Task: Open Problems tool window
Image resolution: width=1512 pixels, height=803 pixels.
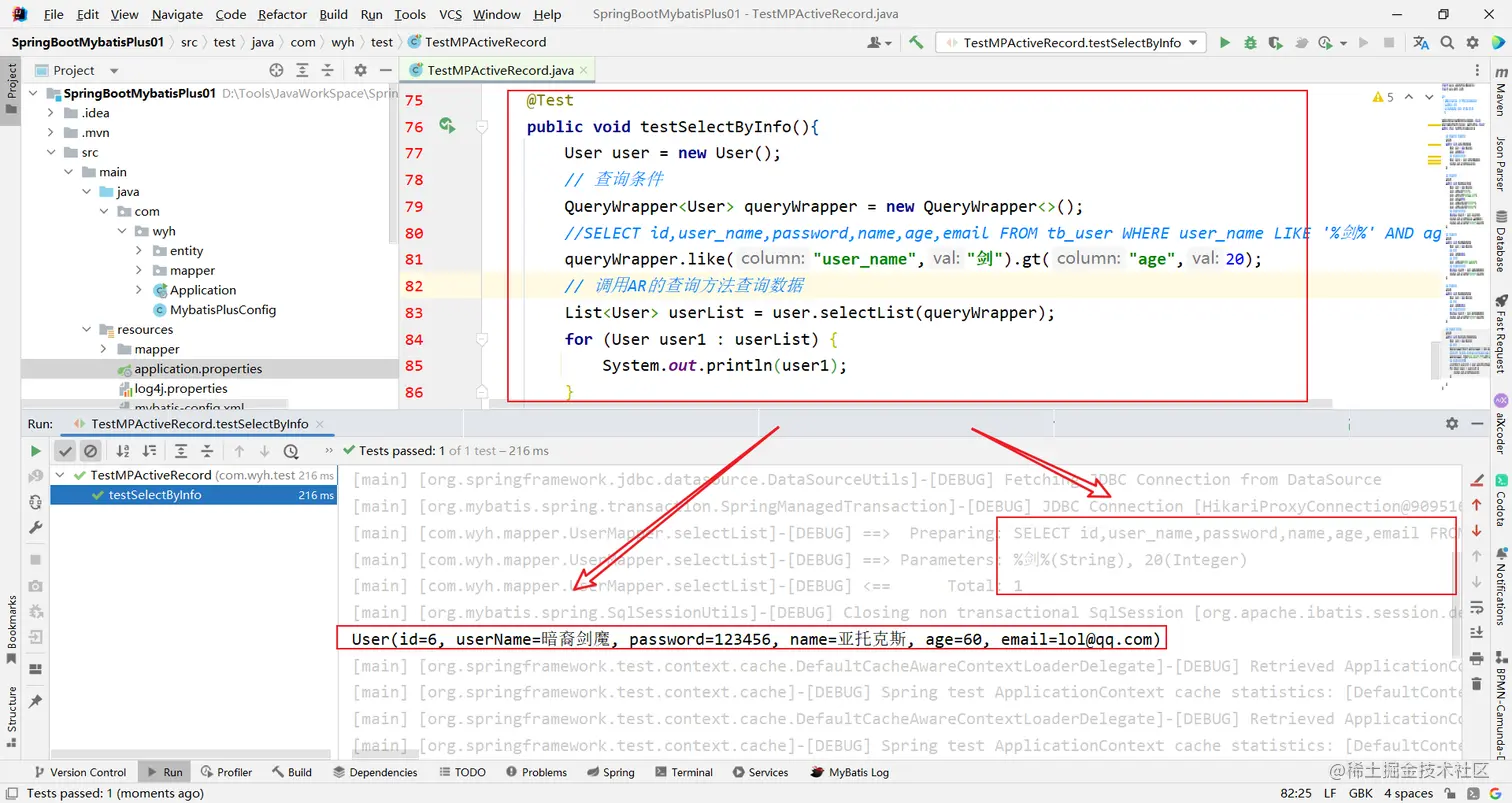Action: [536, 772]
